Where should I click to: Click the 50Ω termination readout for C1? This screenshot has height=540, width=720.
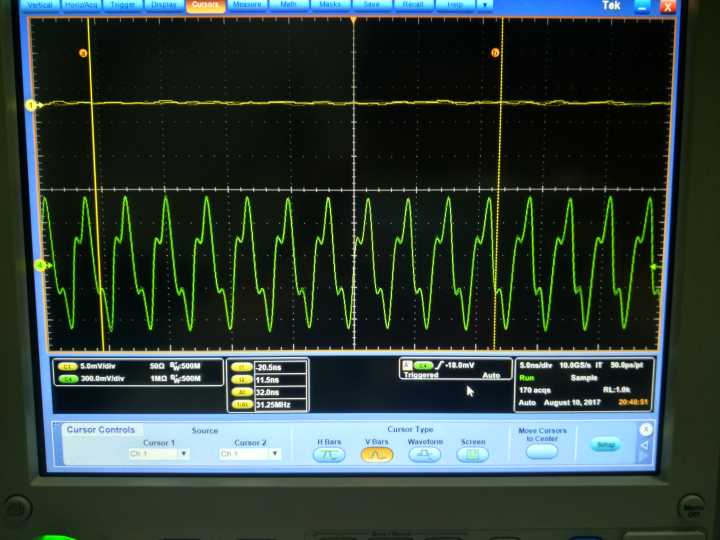tap(157, 366)
